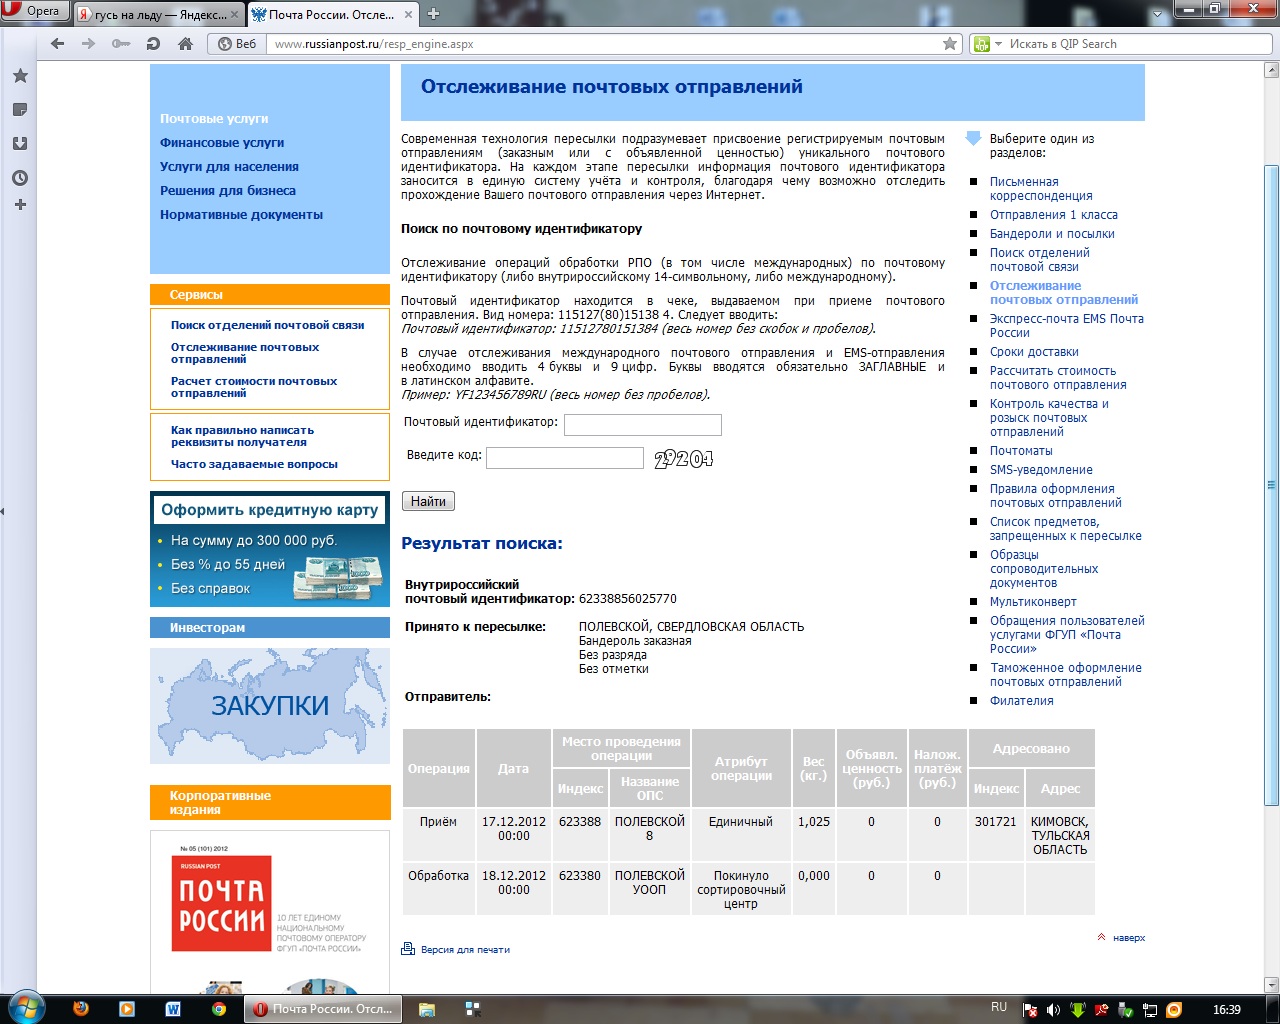Open SMS-уведомление link
The height and width of the screenshot is (1024, 1280).
[x=1041, y=470]
